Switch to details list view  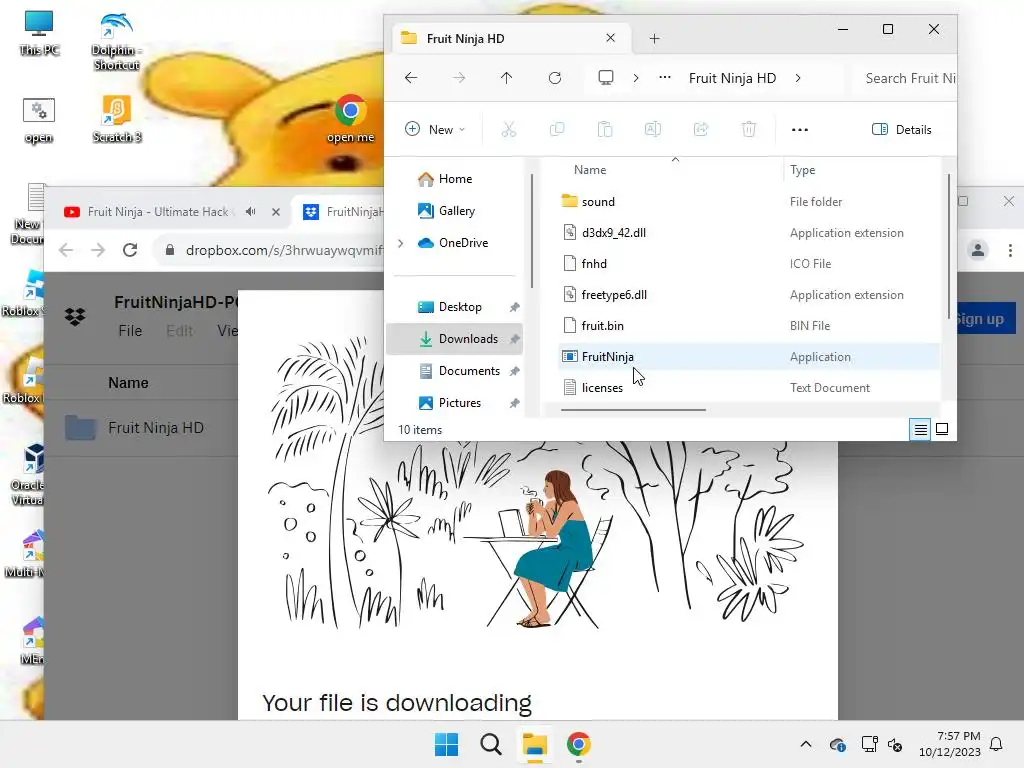(920, 430)
